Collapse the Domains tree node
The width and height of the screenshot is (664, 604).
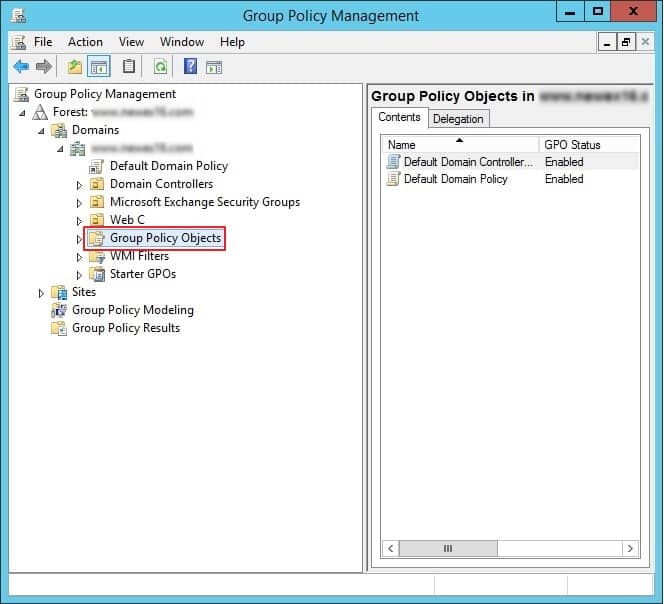41,131
